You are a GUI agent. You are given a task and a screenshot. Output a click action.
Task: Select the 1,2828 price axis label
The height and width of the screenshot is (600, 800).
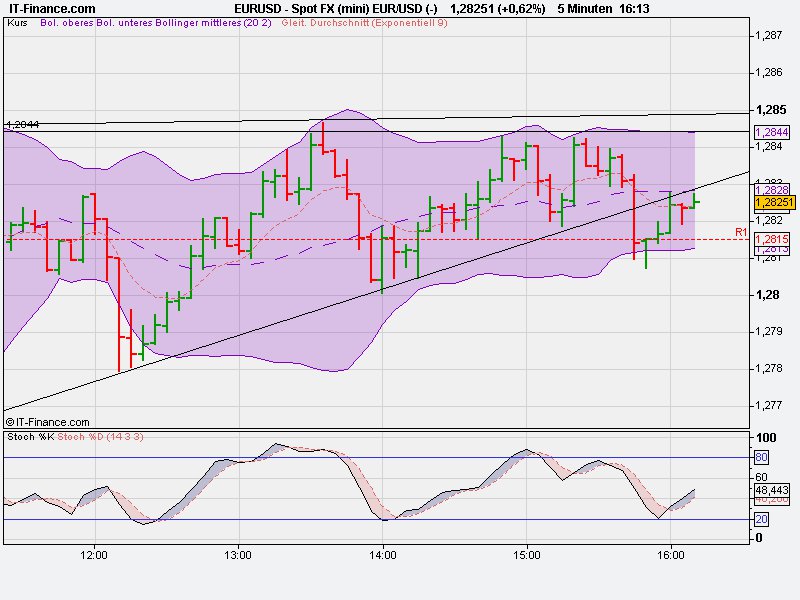click(771, 188)
